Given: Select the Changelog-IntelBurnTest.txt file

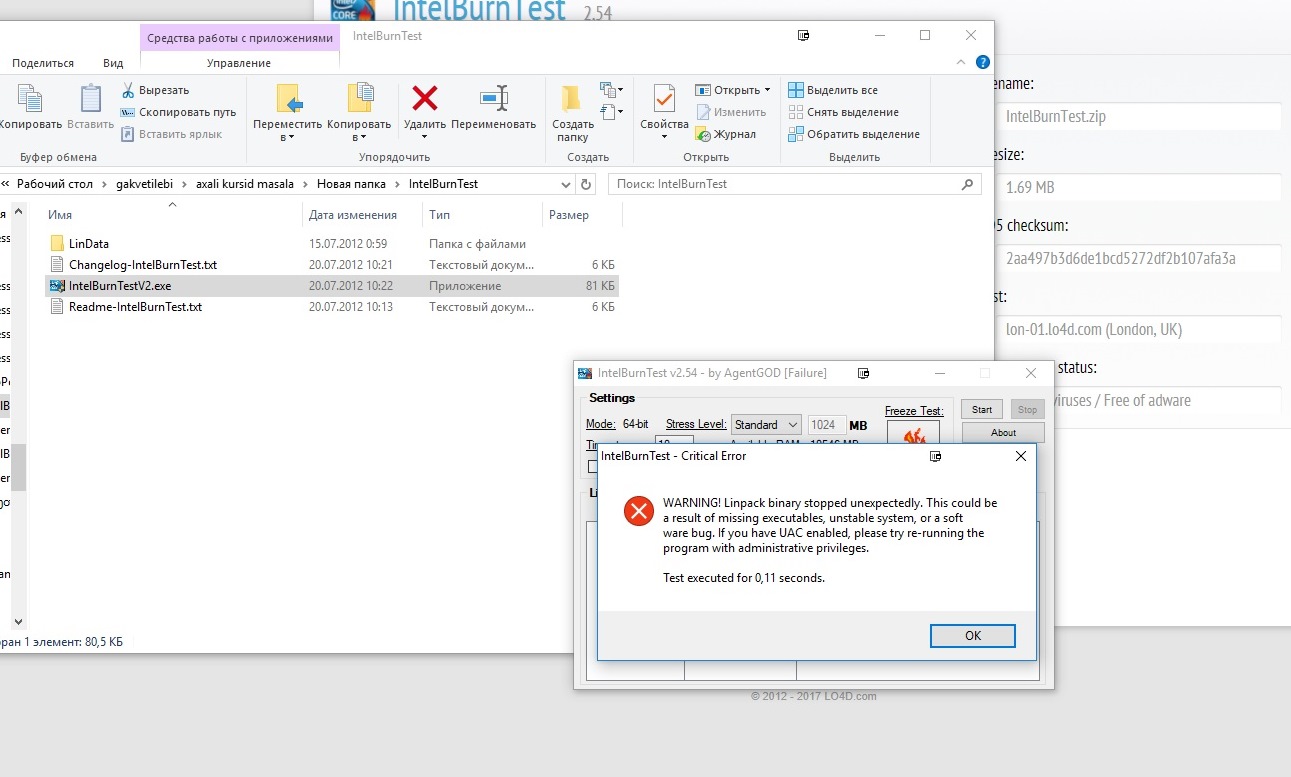Looking at the screenshot, I should point(332,265).
